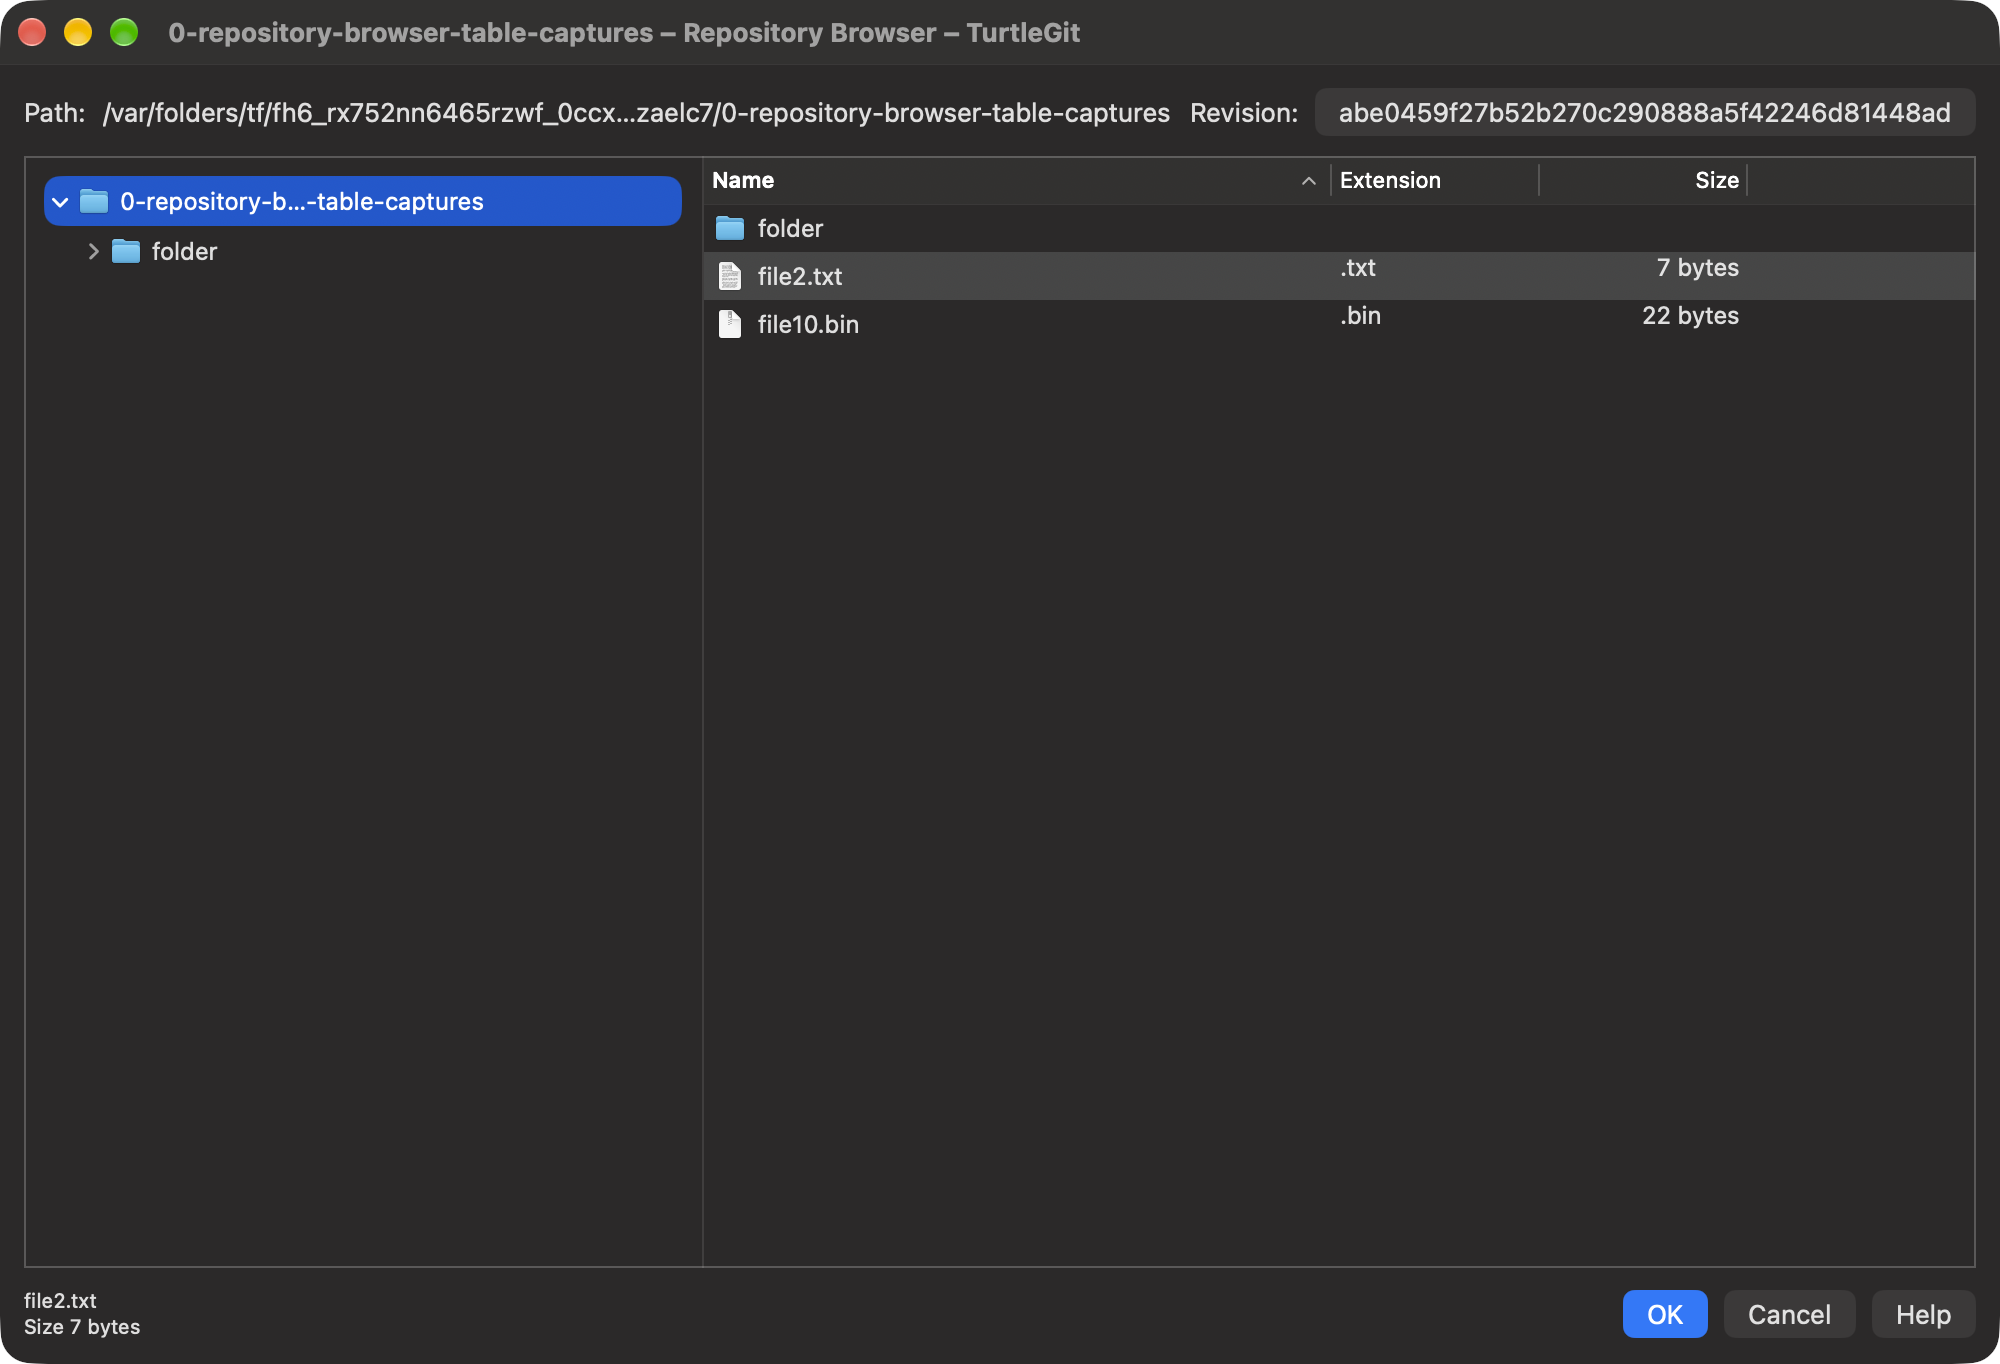Select the file10.bin name in list

(808, 324)
